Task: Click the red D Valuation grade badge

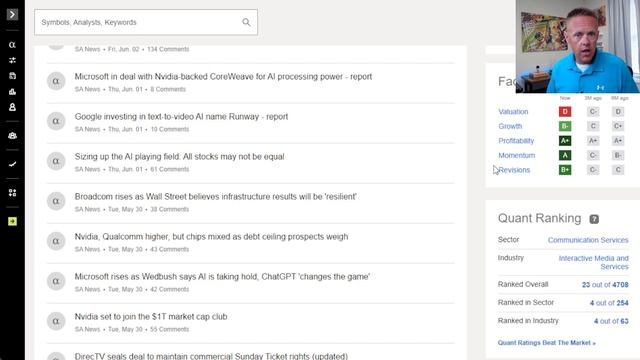Action: 565,111
